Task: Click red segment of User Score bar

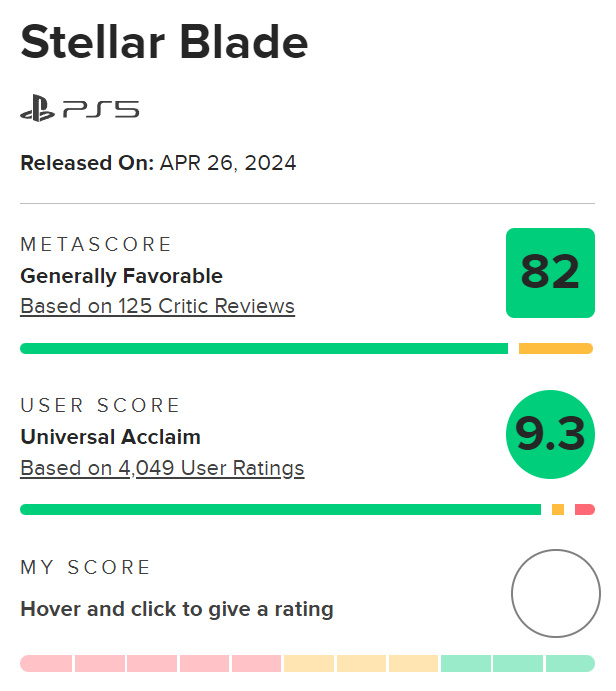Action: pyautogui.click(x=584, y=510)
